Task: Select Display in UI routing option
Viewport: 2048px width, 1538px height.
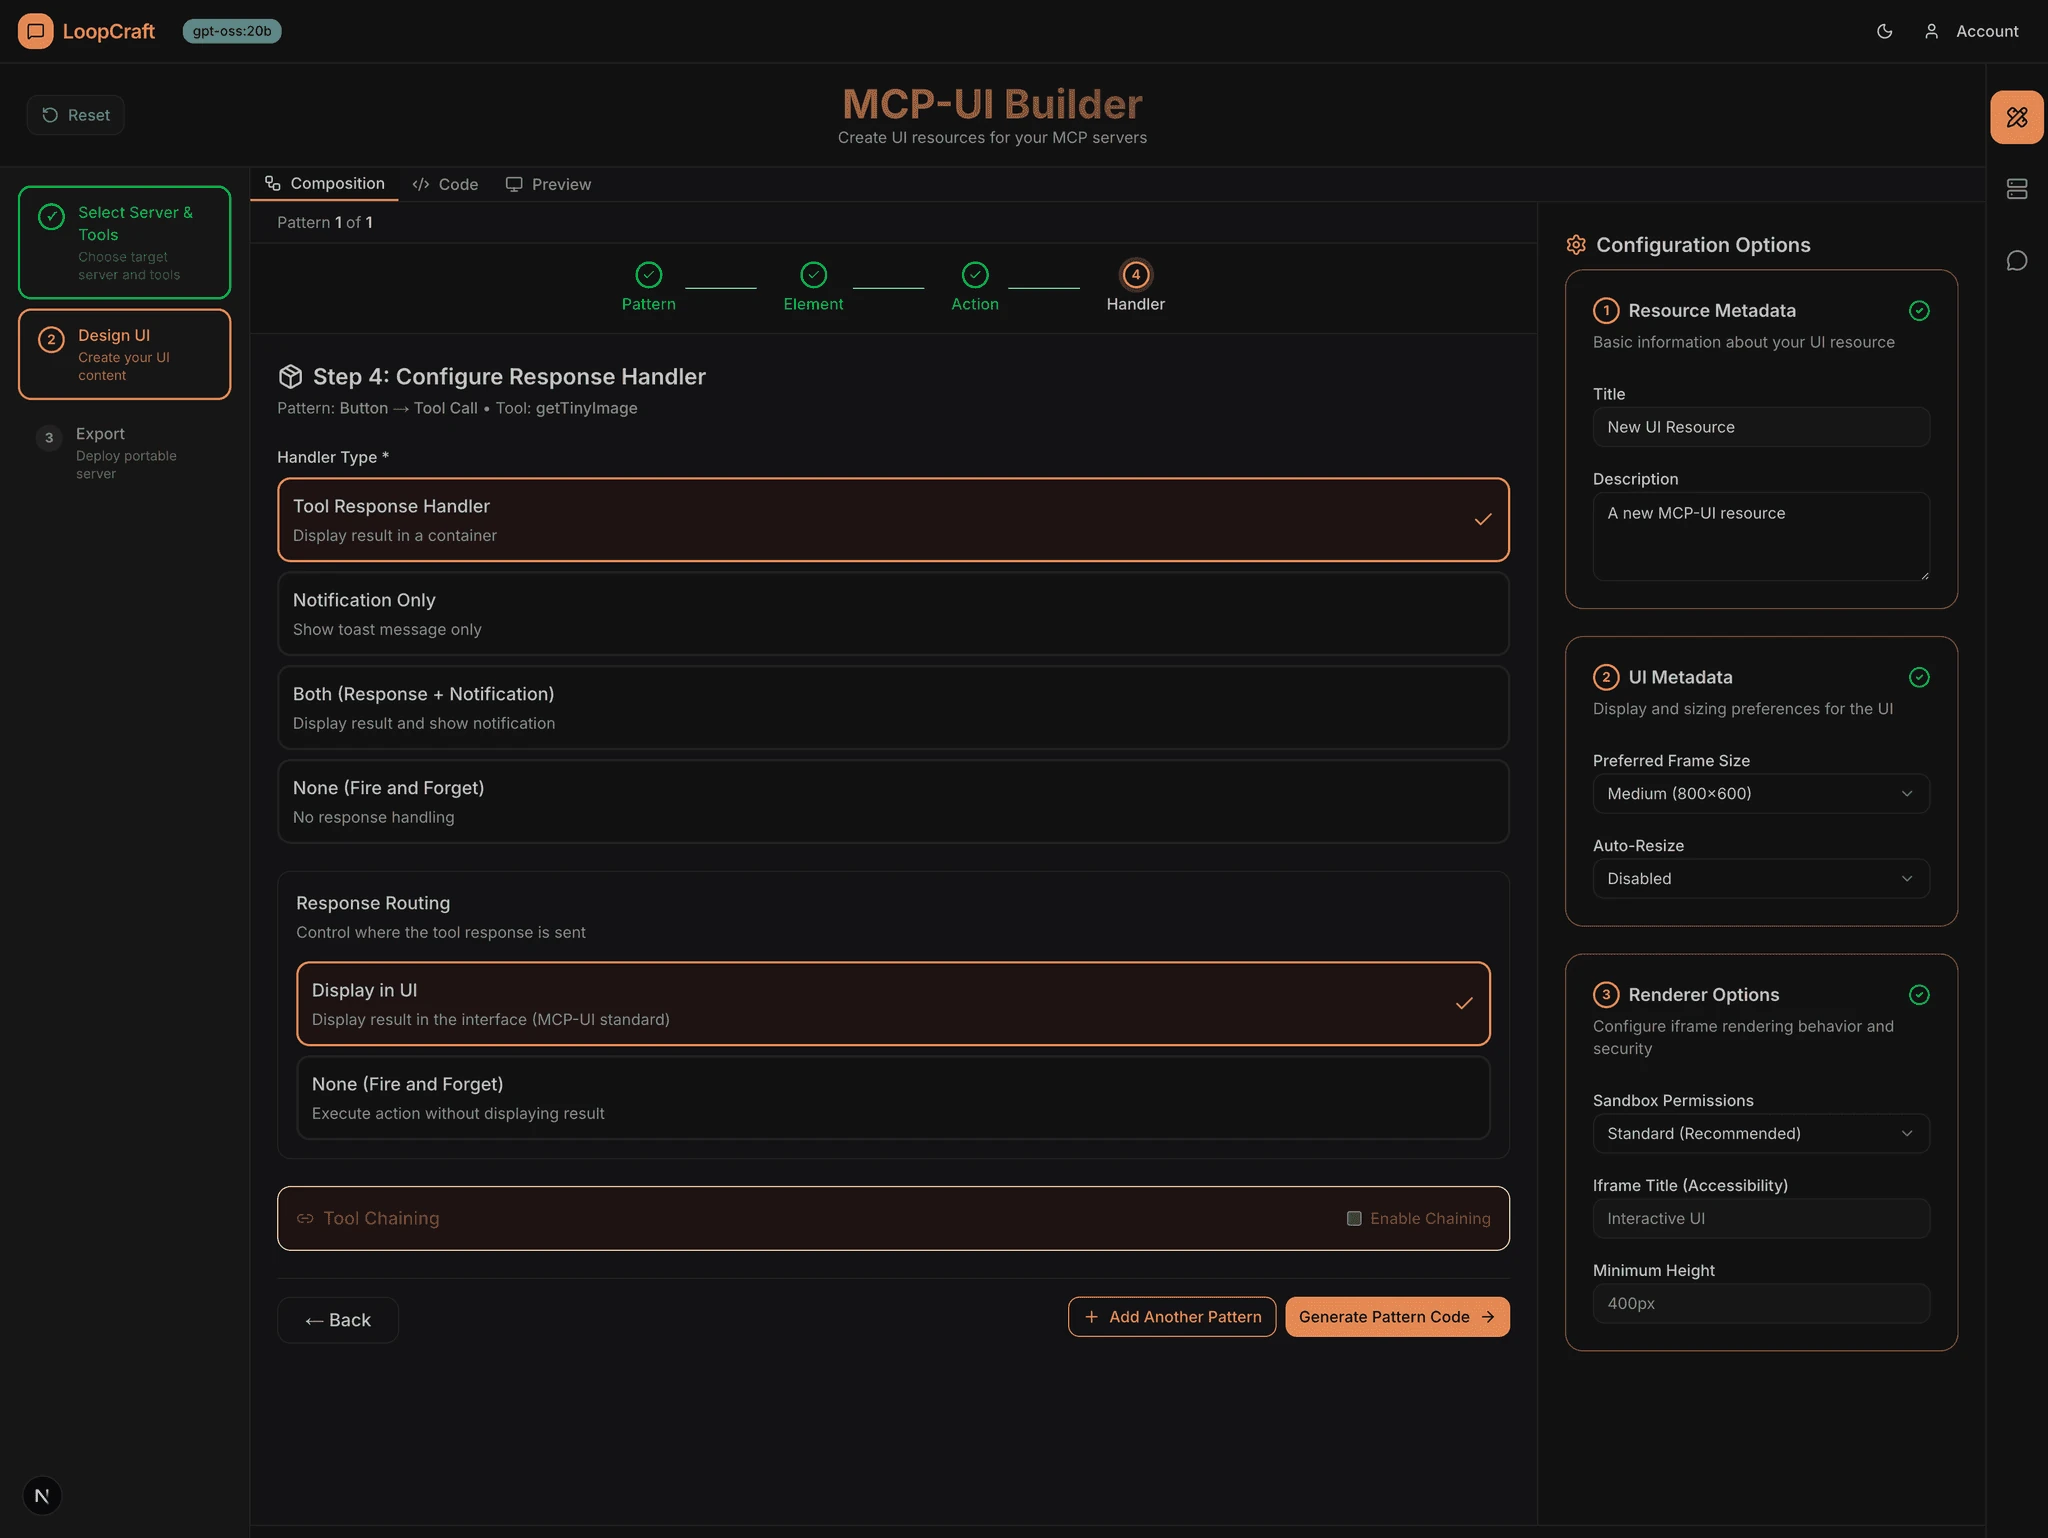Action: 893,1004
